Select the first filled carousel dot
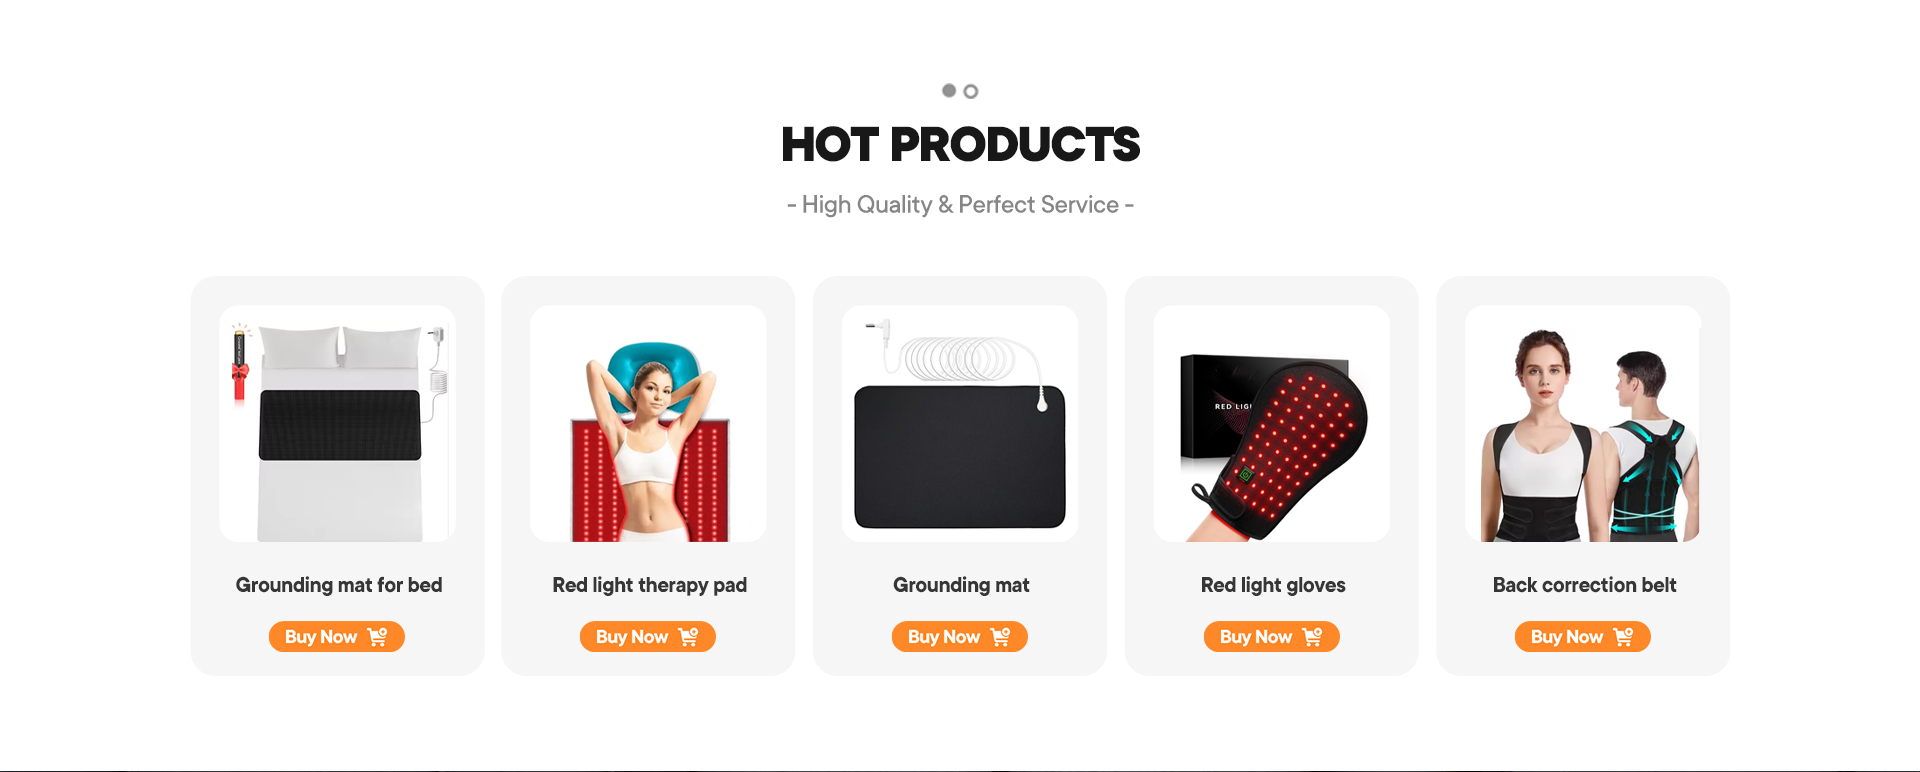 click(949, 90)
